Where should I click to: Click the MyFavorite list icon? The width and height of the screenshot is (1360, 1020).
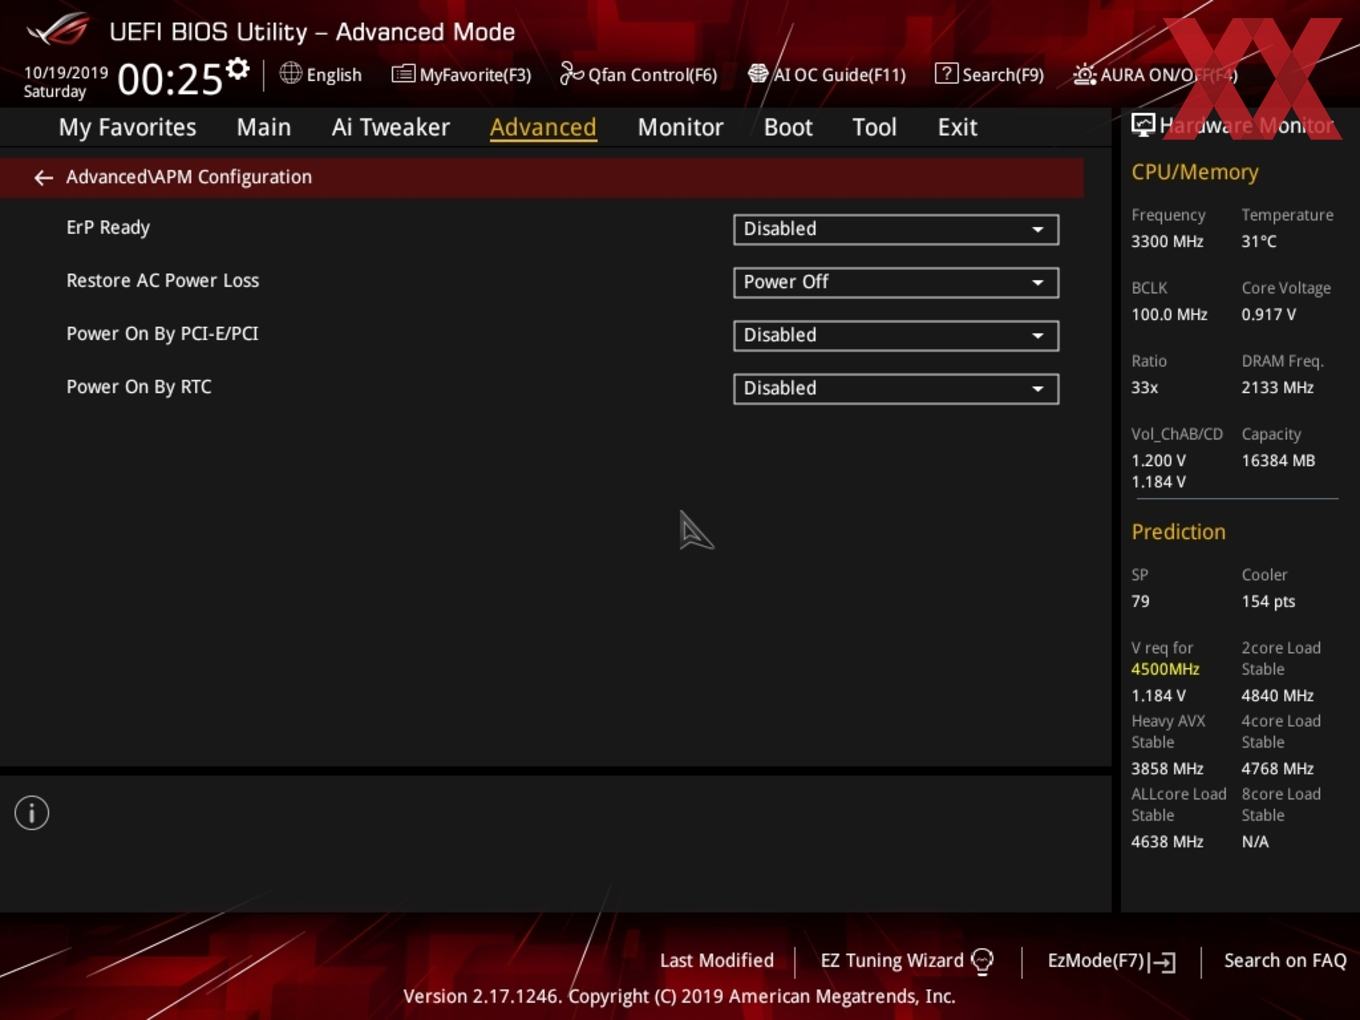[402, 74]
